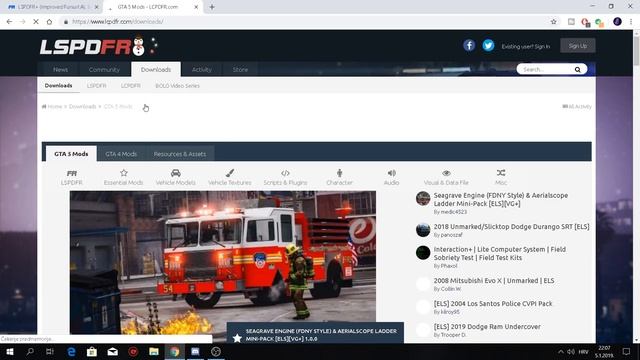640x360 pixels.
Task: Click Existing user? Sign In link
Action: 526,47
